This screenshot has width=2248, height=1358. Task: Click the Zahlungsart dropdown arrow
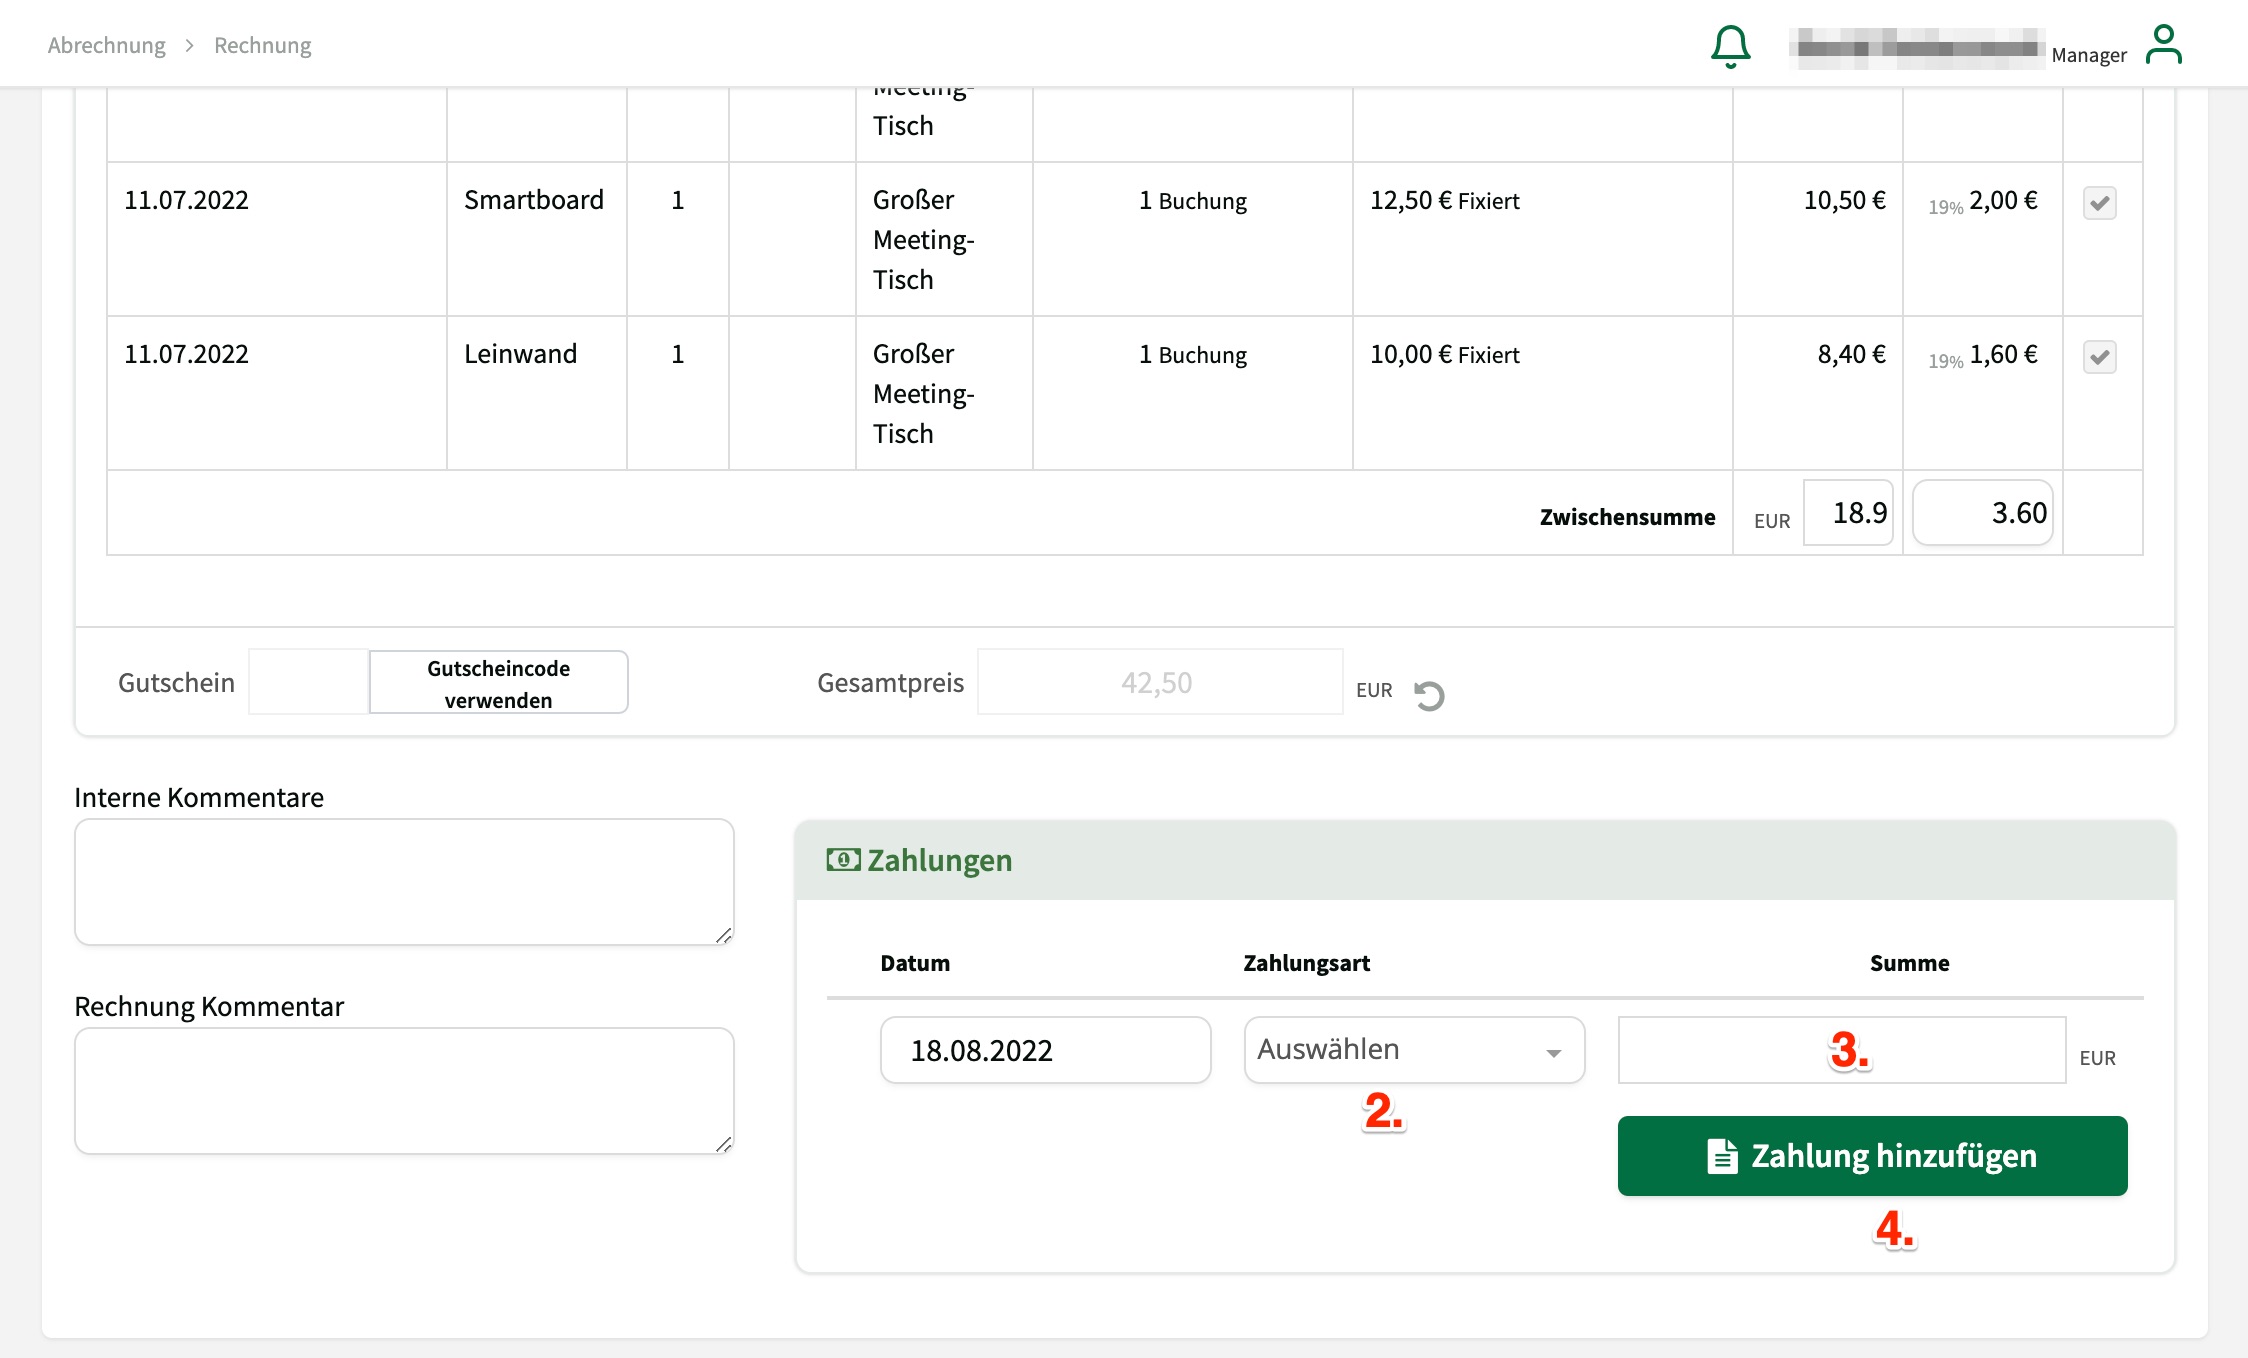pos(1553,1053)
